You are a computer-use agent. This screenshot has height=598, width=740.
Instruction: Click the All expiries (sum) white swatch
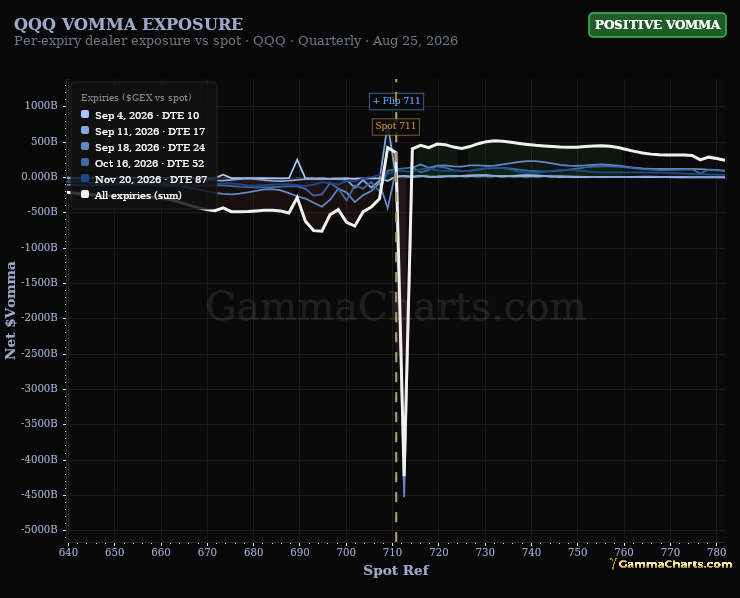pyautogui.click(x=85, y=194)
